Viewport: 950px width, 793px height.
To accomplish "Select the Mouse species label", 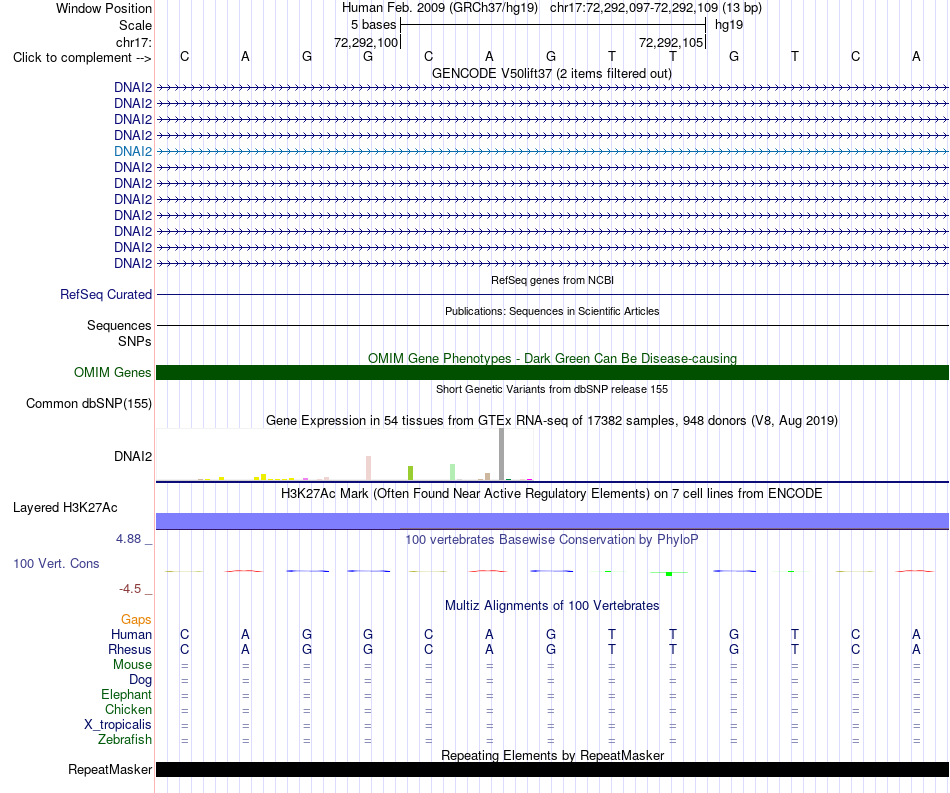I will pyautogui.click(x=132, y=665).
